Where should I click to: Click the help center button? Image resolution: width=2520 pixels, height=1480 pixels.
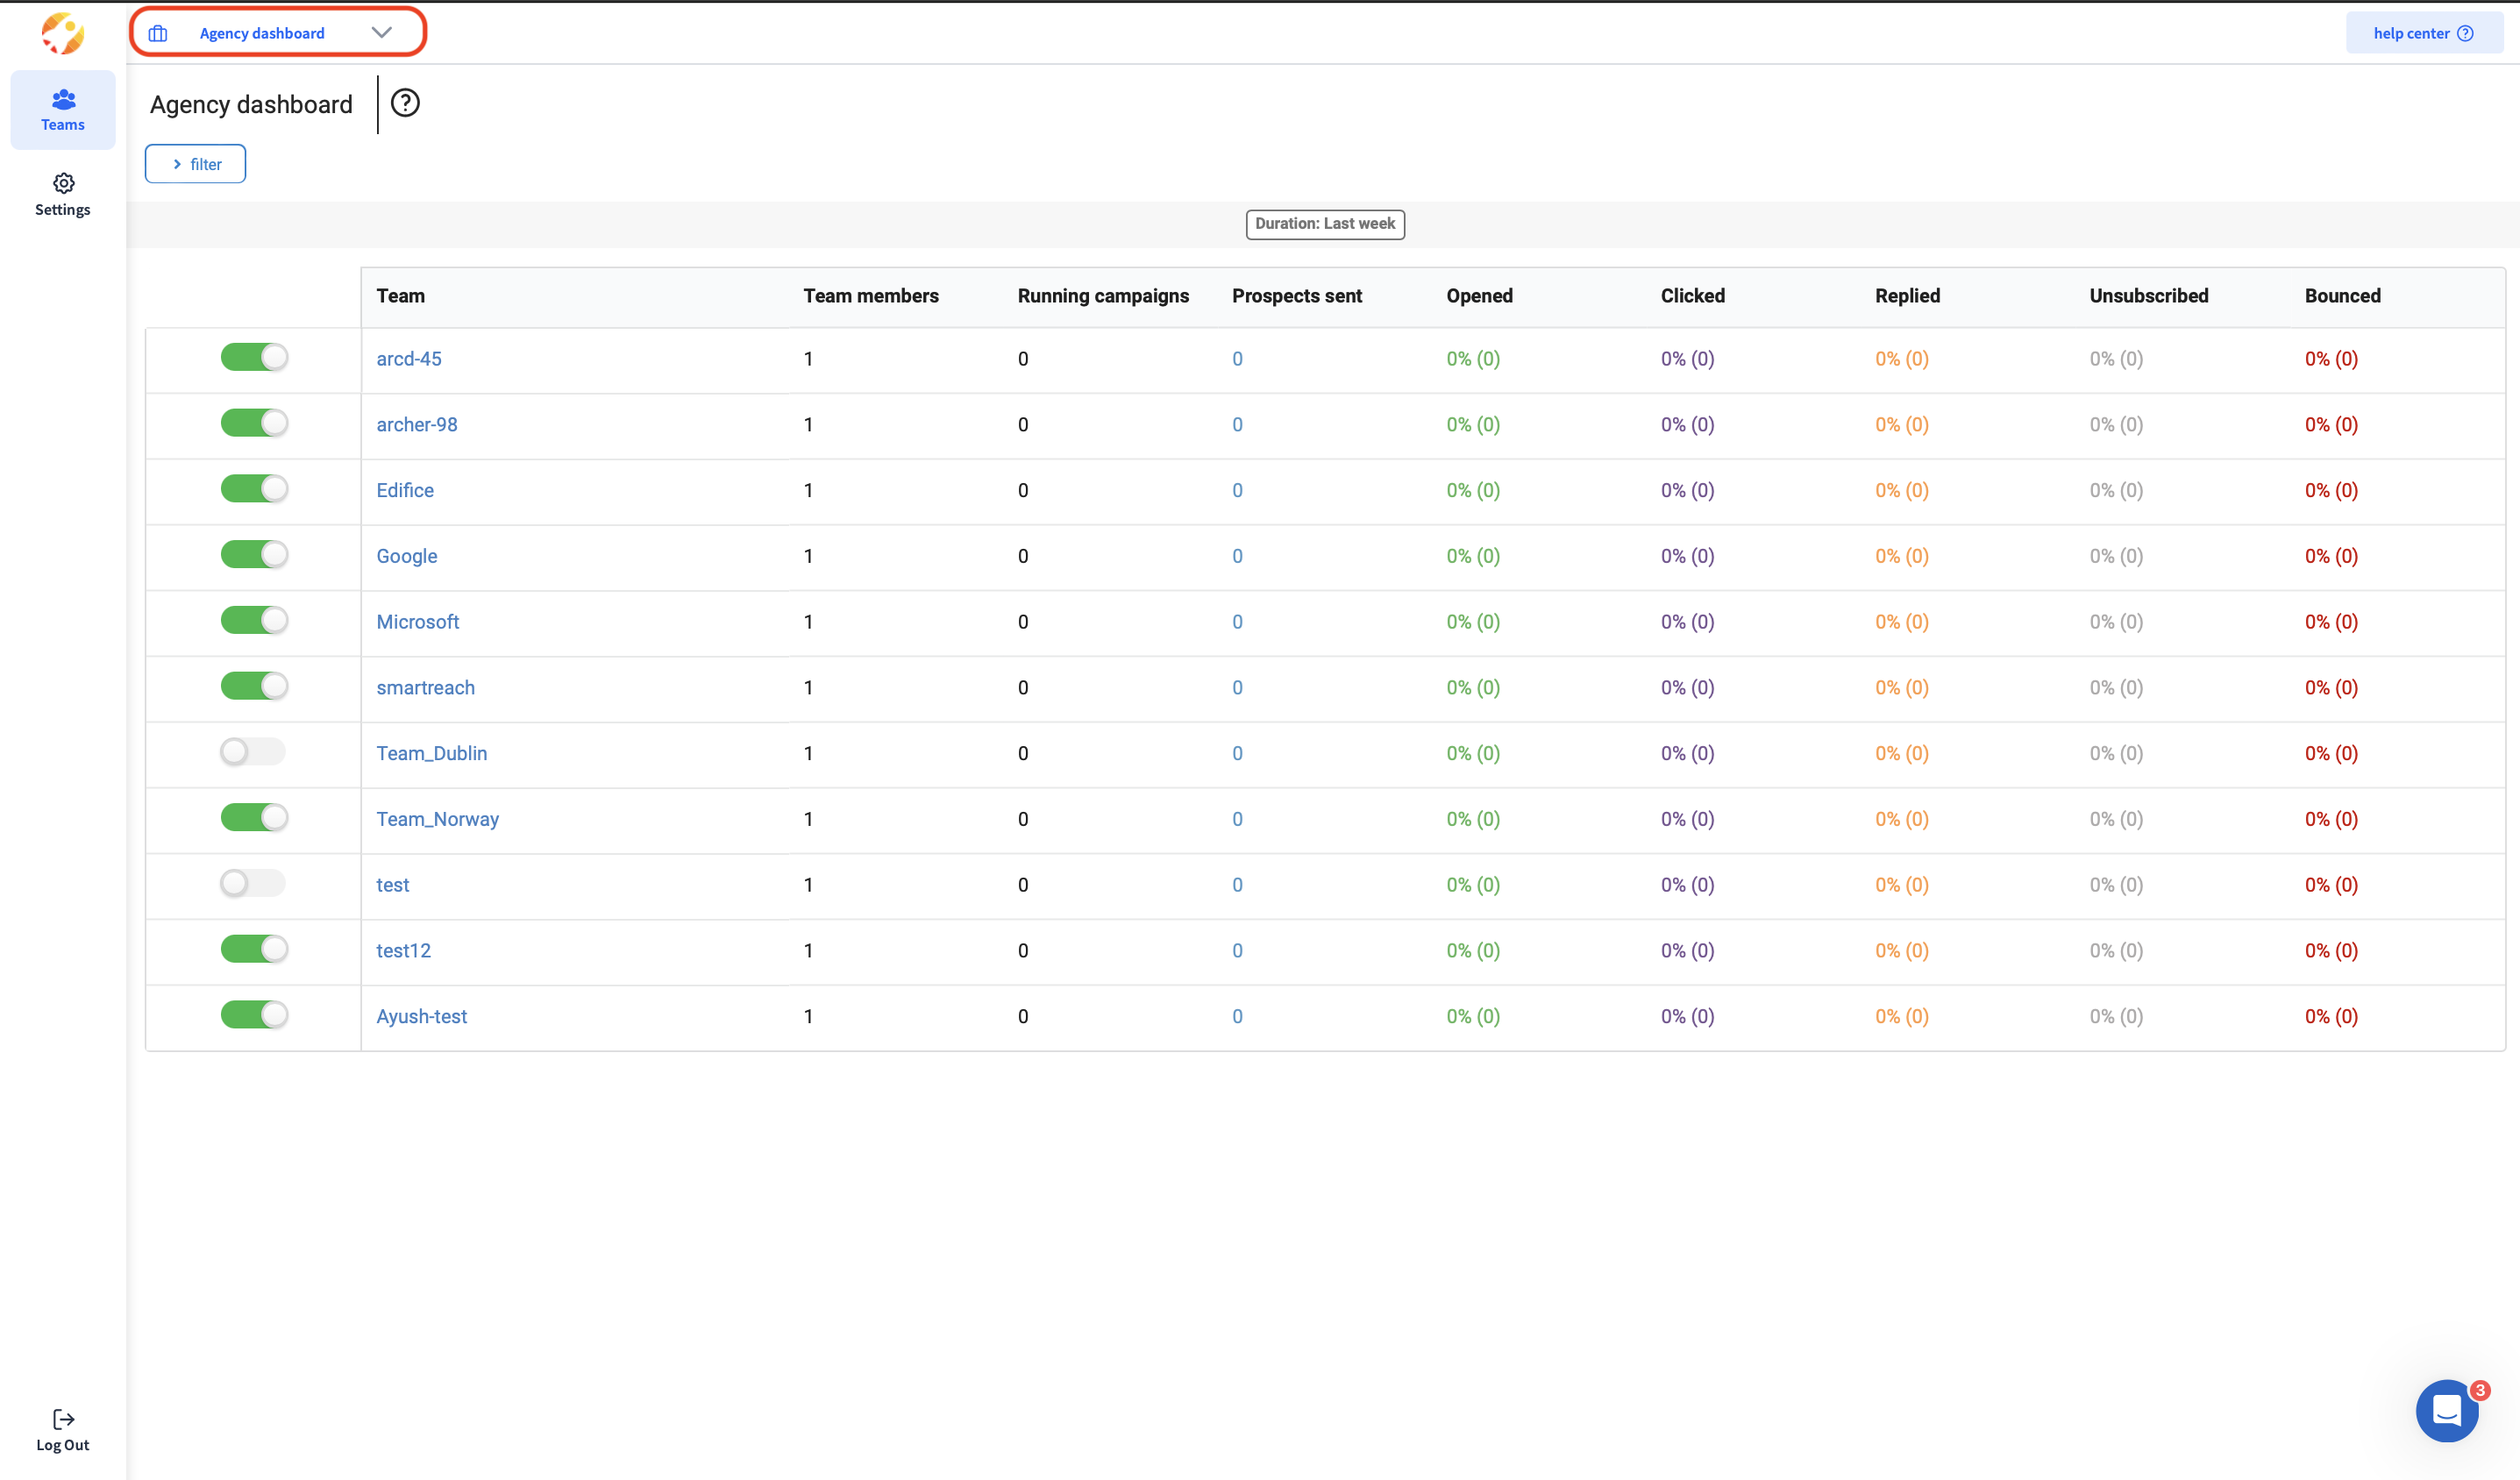coord(2421,33)
